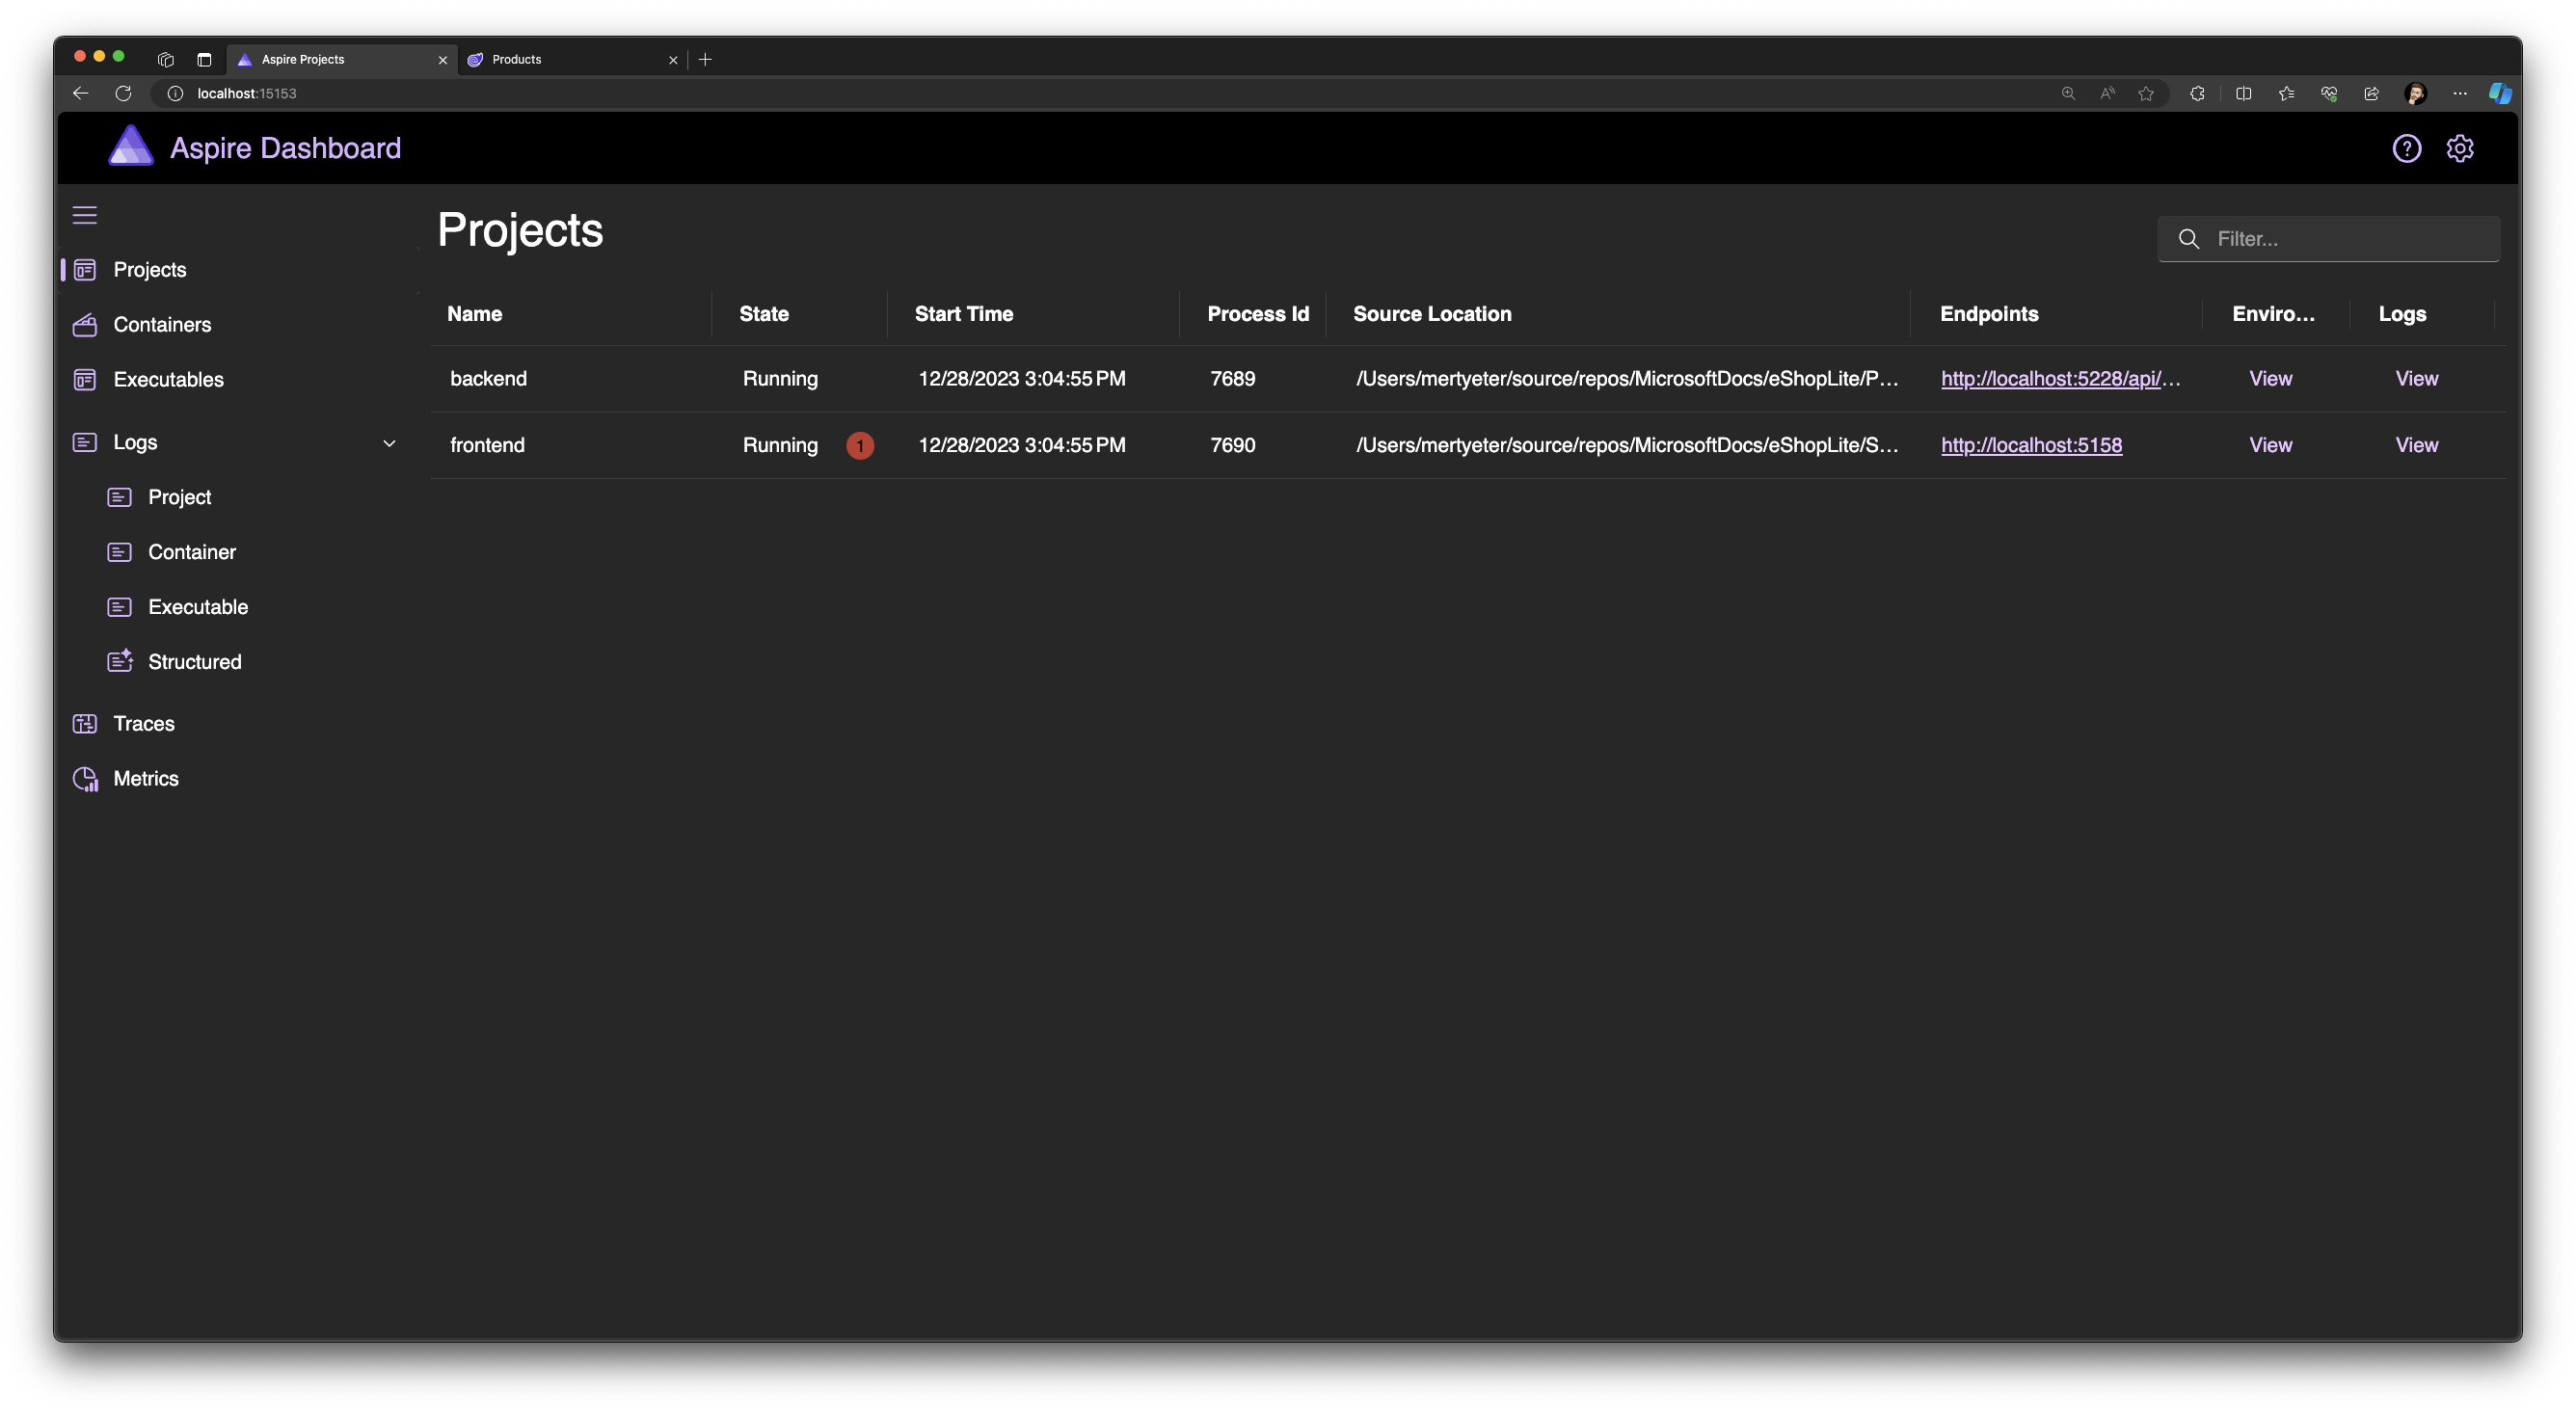
Task: Sort by the Start Time column header
Action: (x=964, y=314)
